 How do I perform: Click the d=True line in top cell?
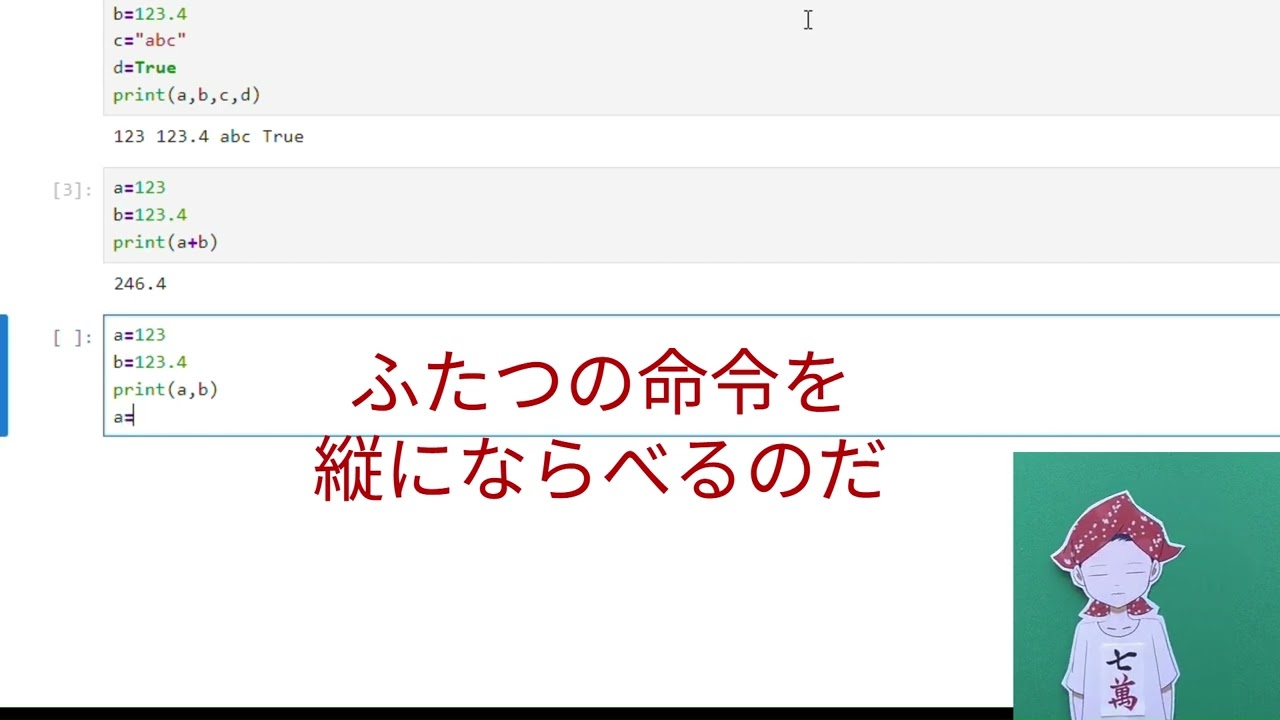tap(145, 68)
